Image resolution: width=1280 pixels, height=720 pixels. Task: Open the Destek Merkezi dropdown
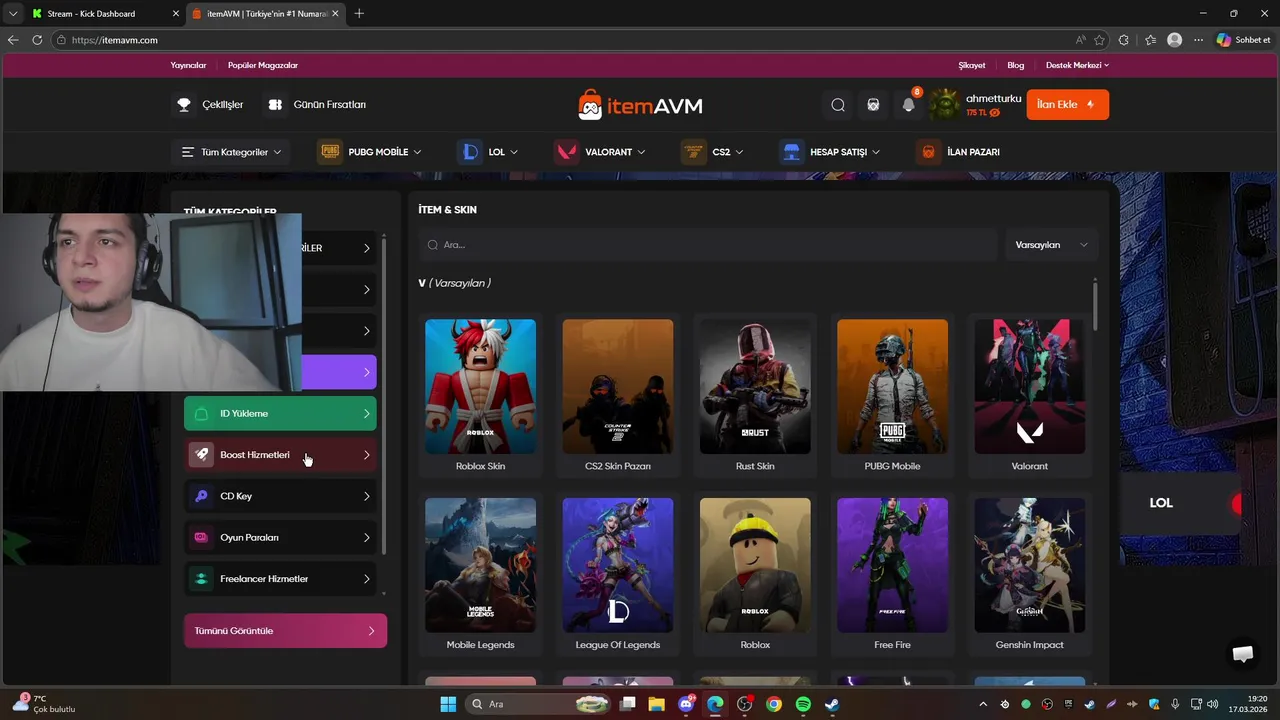click(1077, 65)
